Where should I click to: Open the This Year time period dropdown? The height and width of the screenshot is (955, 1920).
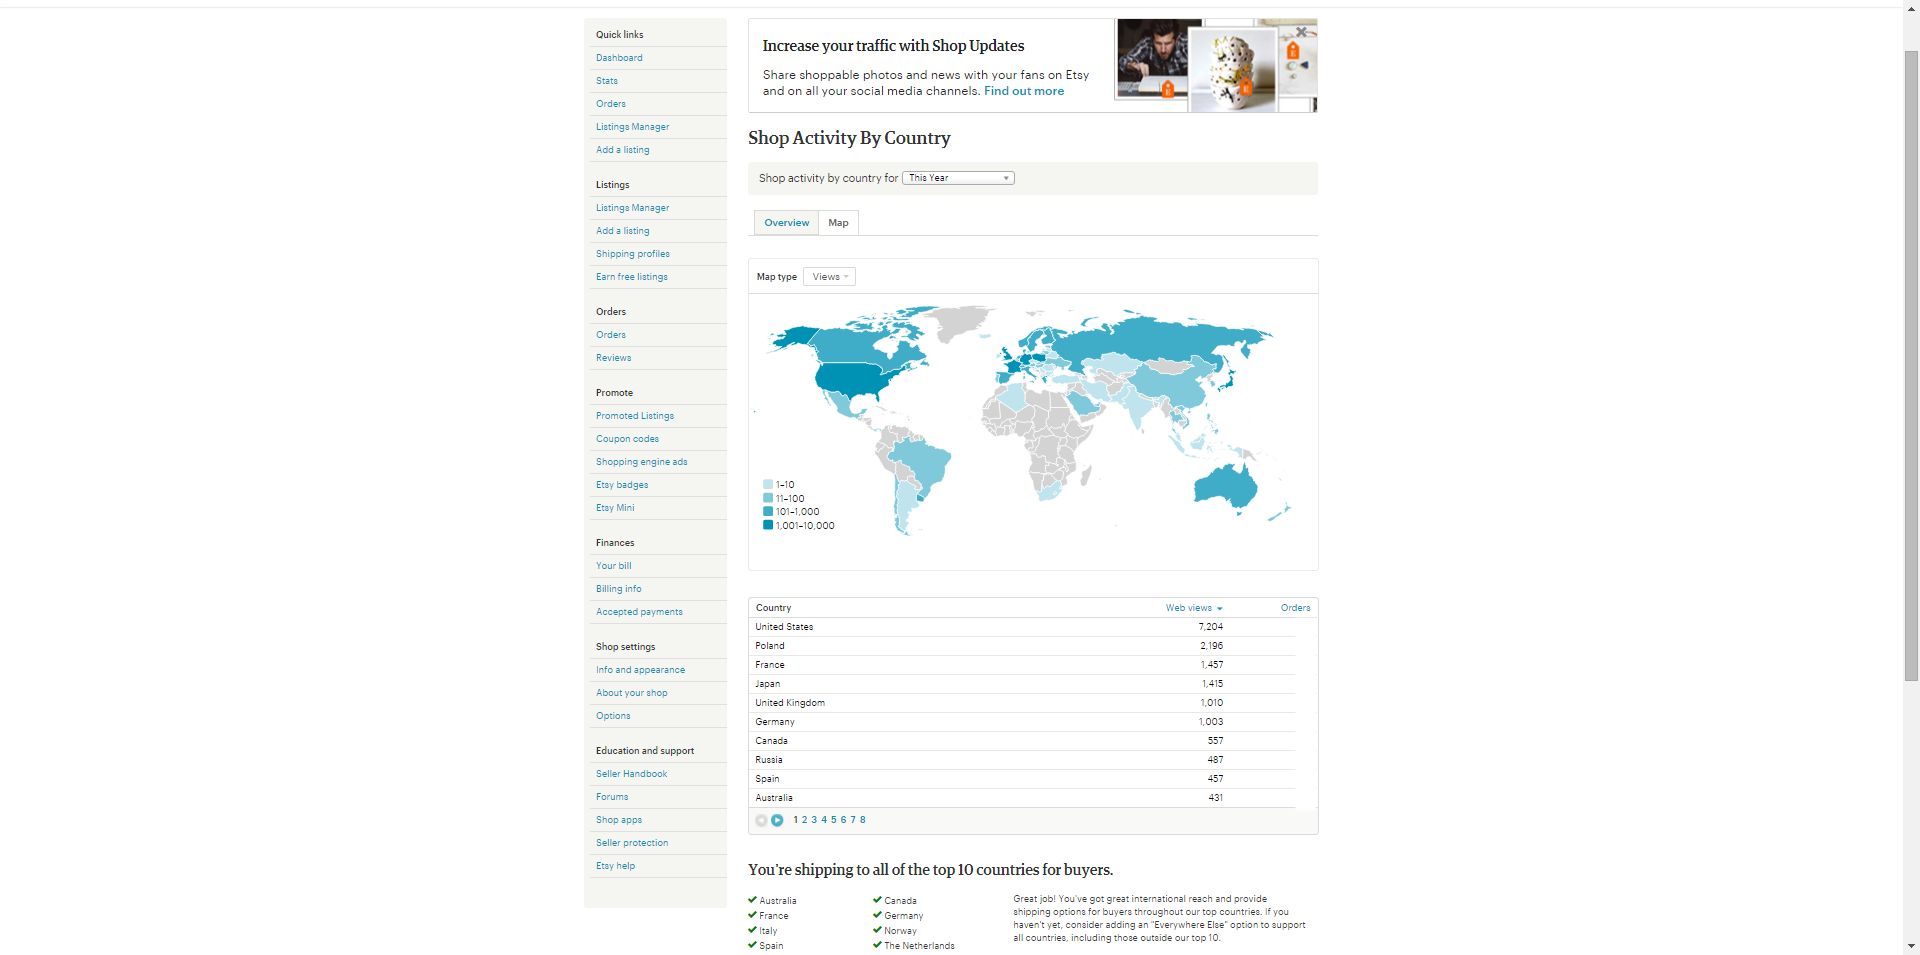[958, 178]
